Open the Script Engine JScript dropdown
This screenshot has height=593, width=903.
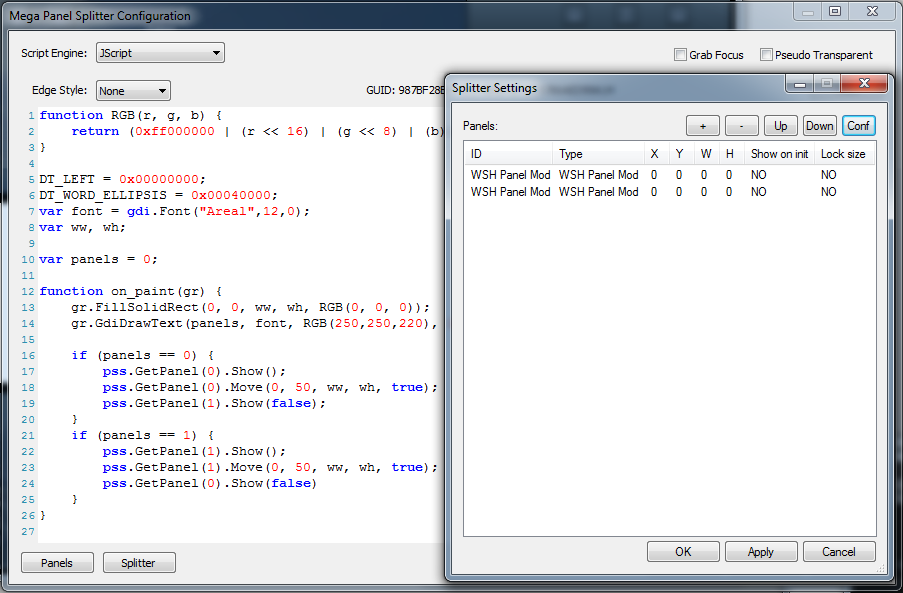pyautogui.click(x=160, y=53)
